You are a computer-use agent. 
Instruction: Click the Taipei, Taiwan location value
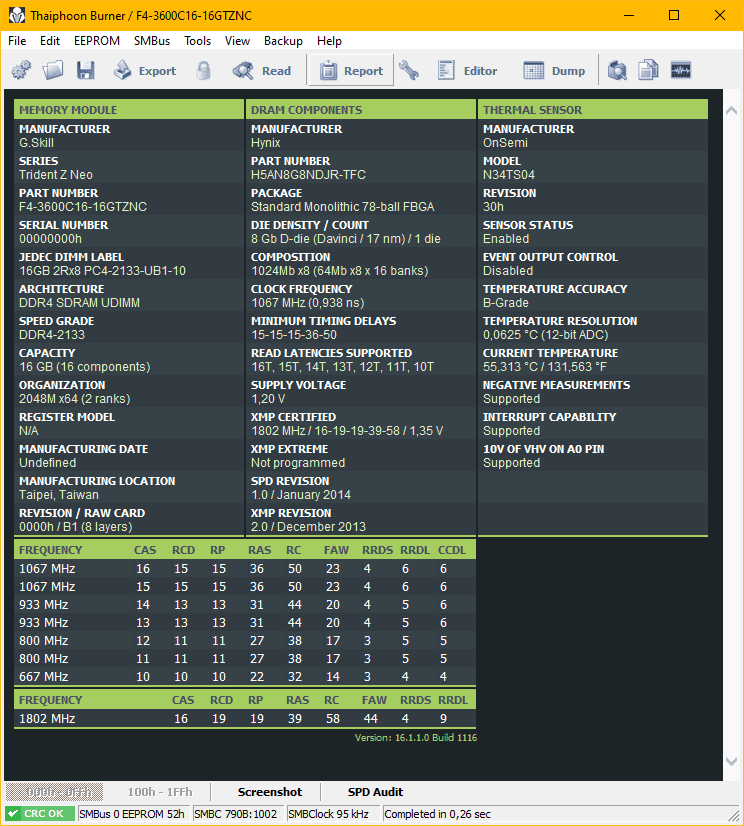pyautogui.click(x=59, y=495)
